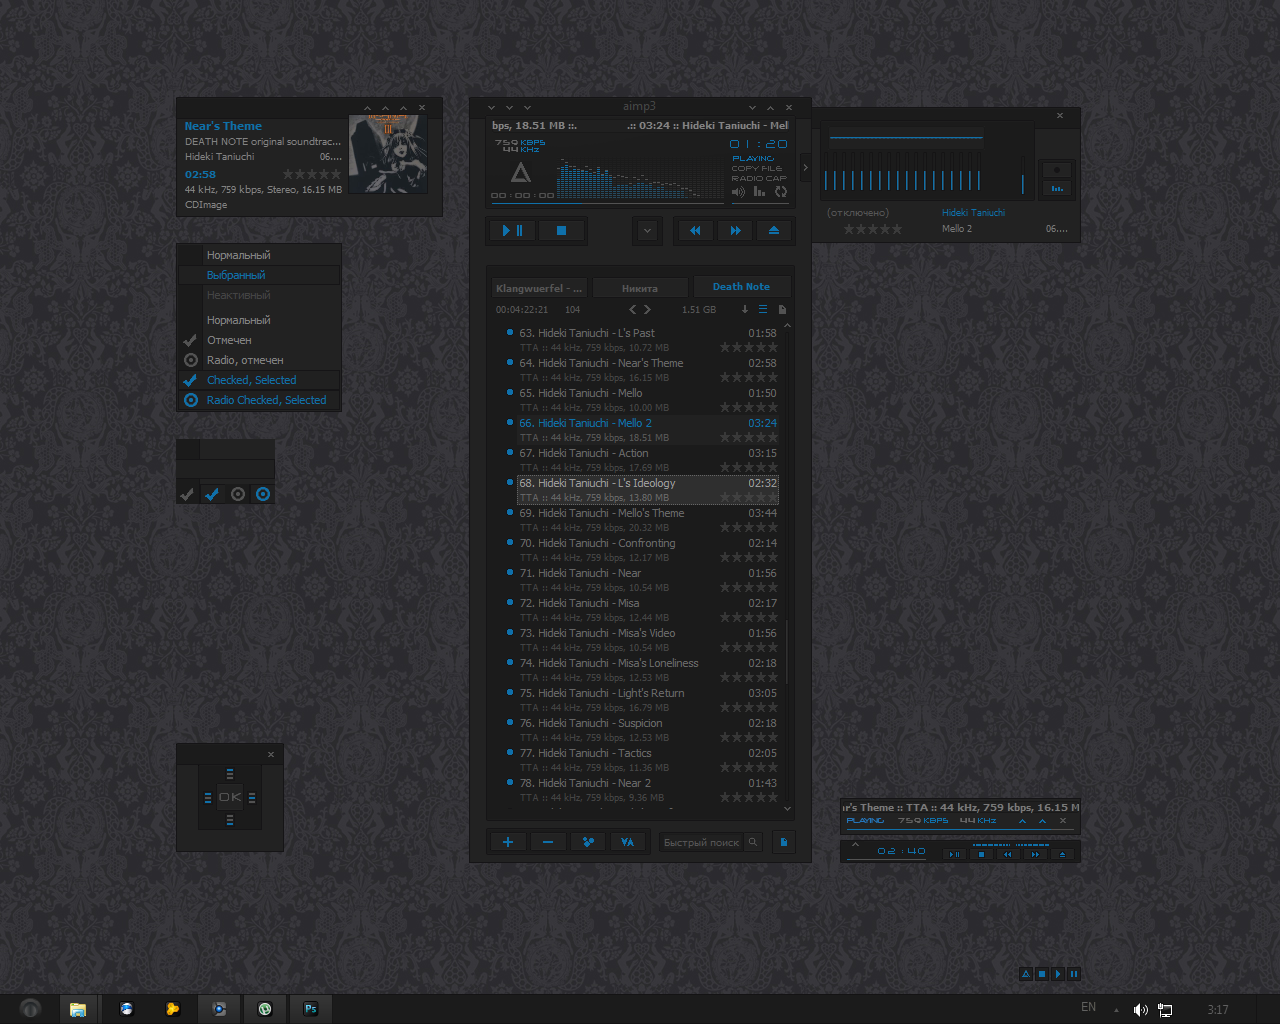1280x1024 pixels.
Task: Toggle the equalizer bars icon in main player
Action: (759, 192)
